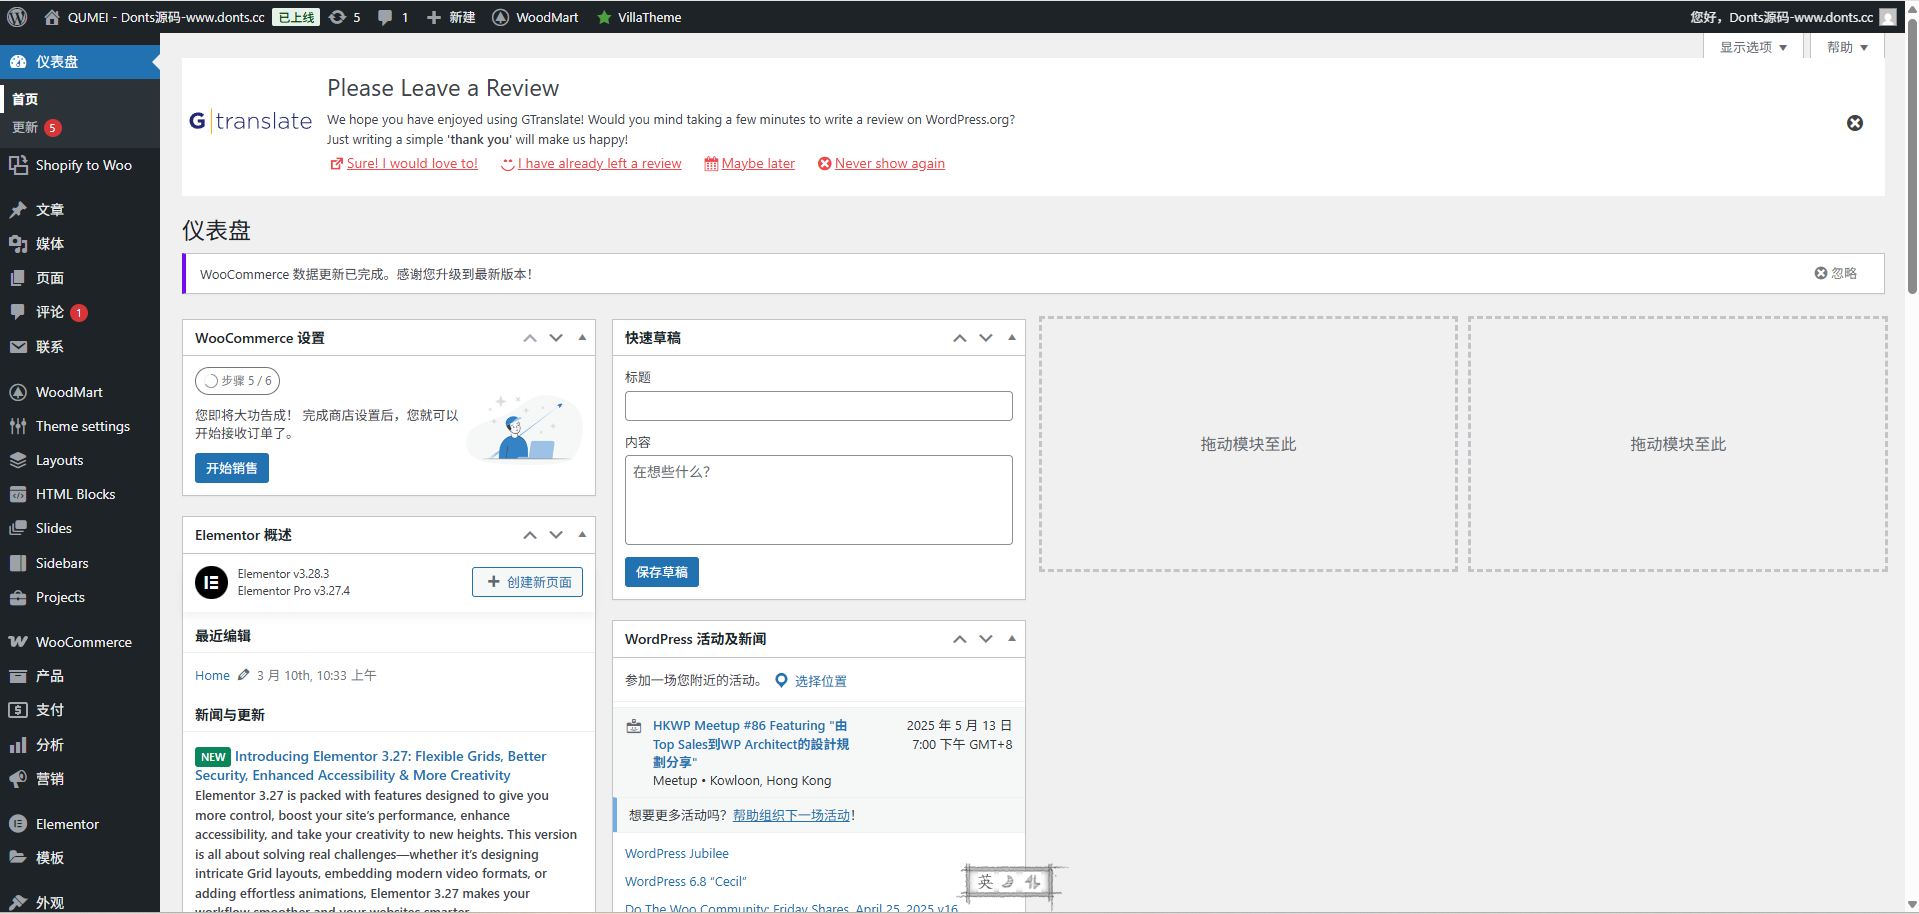The image size is (1919, 914).
Task: Open Sidebars in the sidebar
Action: click(x=80, y=563)
